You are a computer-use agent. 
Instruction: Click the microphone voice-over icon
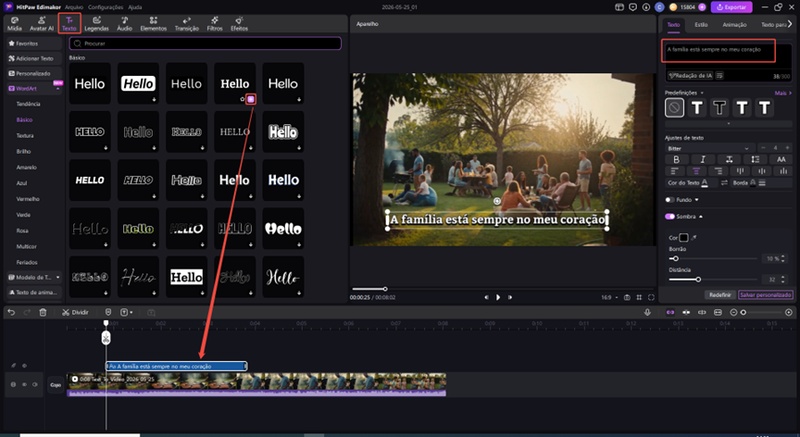coord(647,312)
